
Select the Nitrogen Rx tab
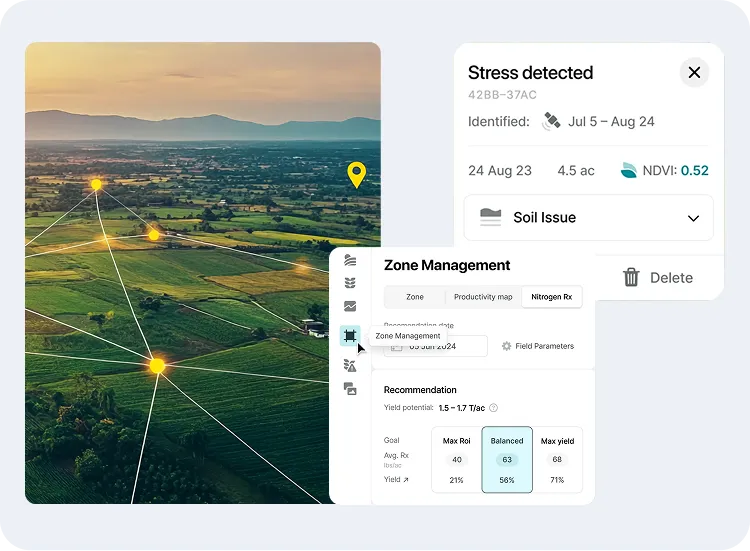coord(551,297)
